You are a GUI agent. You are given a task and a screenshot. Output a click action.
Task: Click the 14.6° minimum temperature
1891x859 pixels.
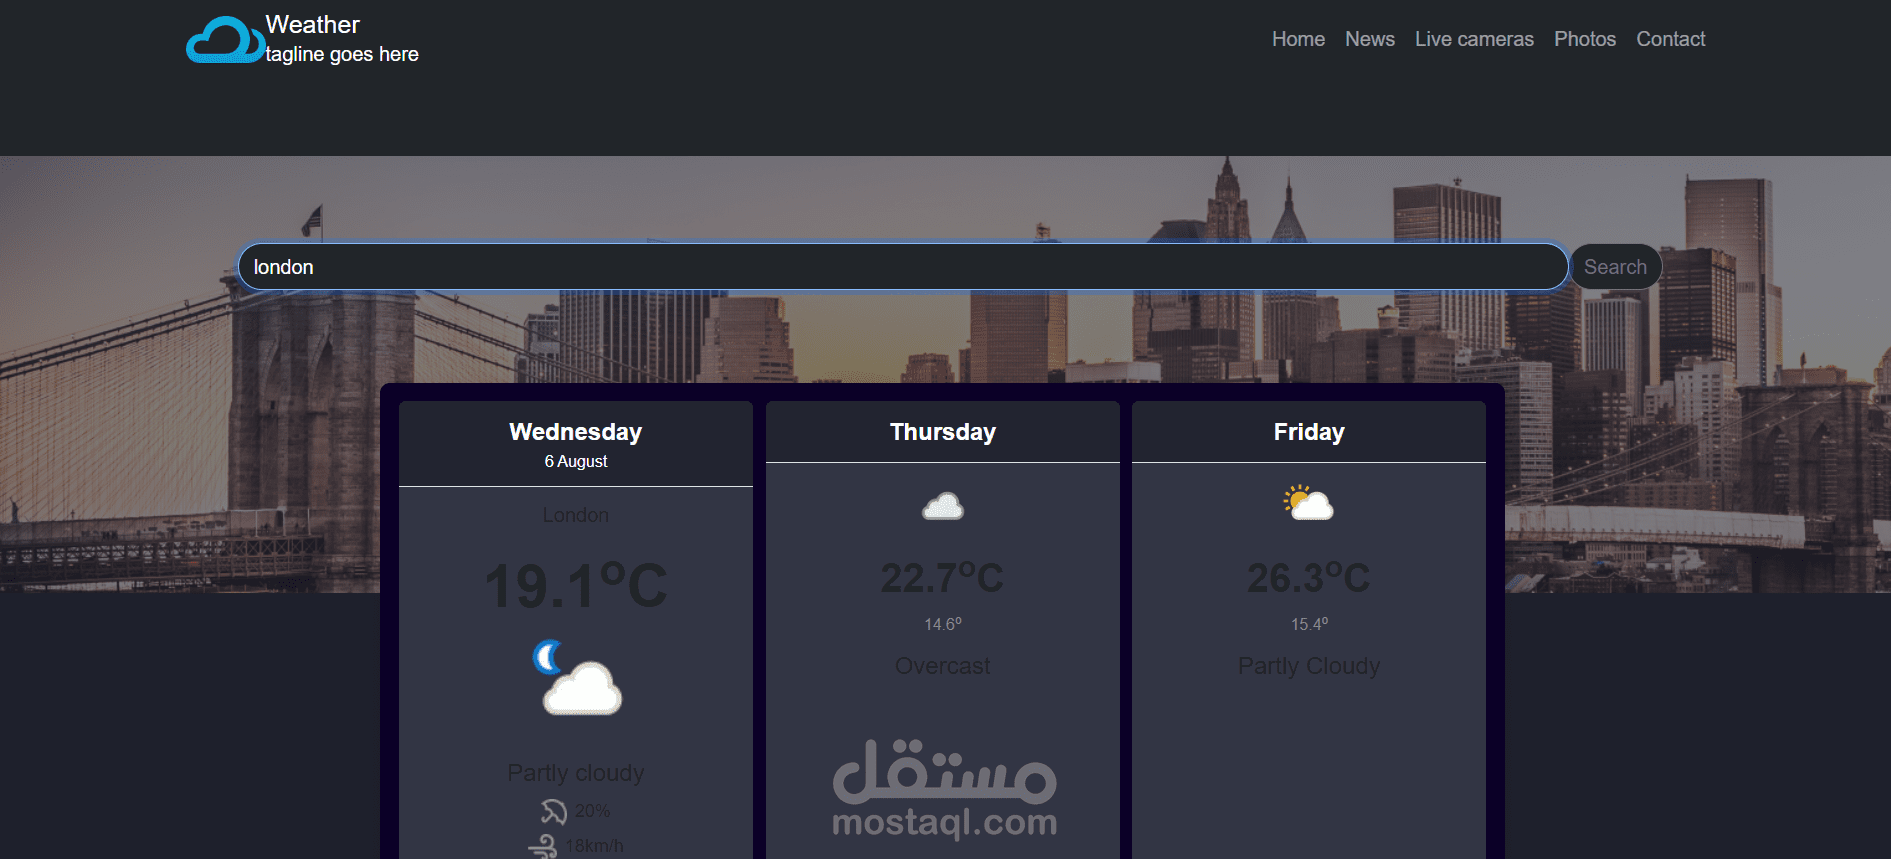[942, 624]
